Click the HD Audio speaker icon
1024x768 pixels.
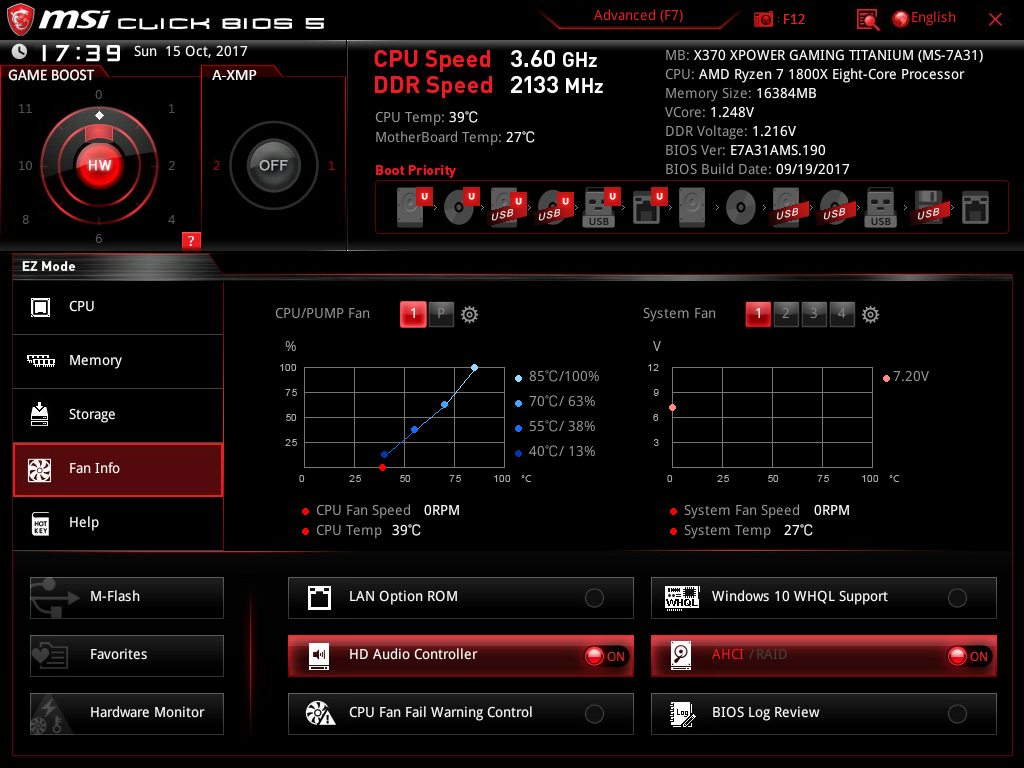pyautogui.click(x=319, y=655)
